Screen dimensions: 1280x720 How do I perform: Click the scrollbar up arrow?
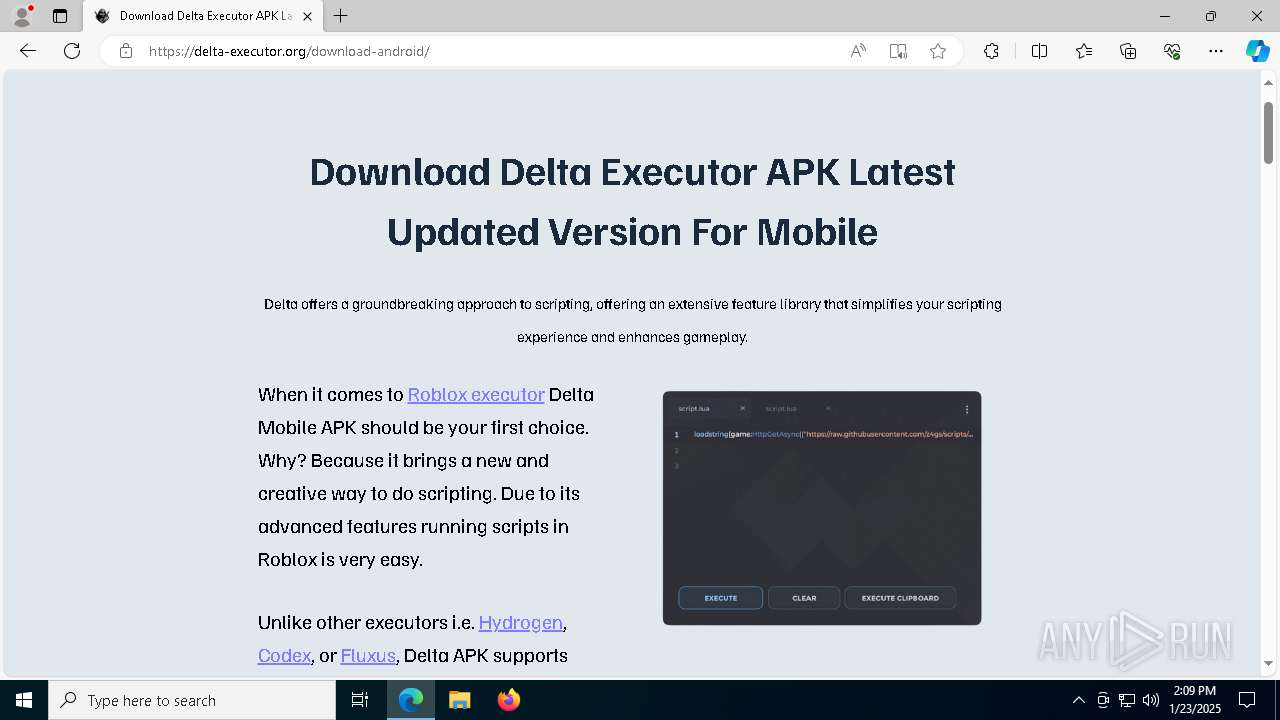tap(1268, 83)
